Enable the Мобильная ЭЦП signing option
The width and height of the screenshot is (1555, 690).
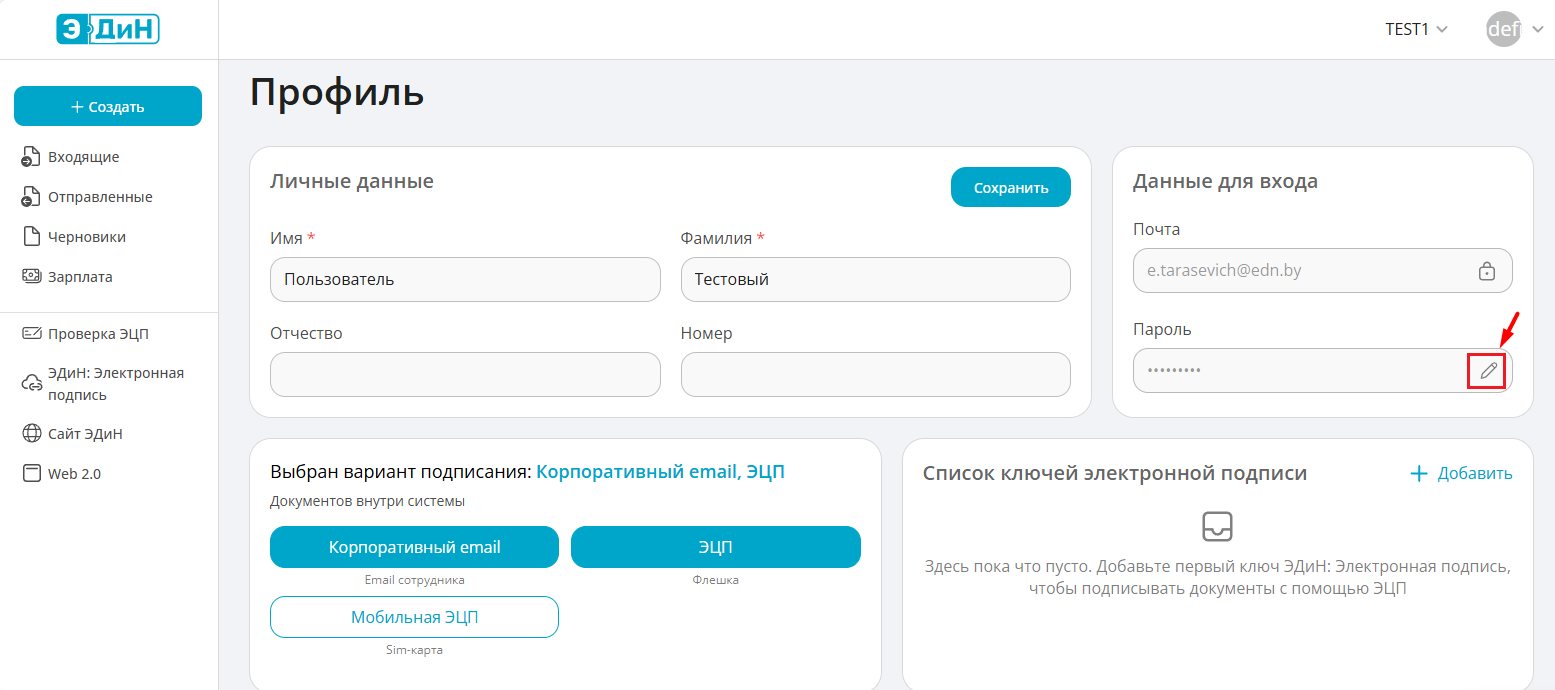click(414, 617)
